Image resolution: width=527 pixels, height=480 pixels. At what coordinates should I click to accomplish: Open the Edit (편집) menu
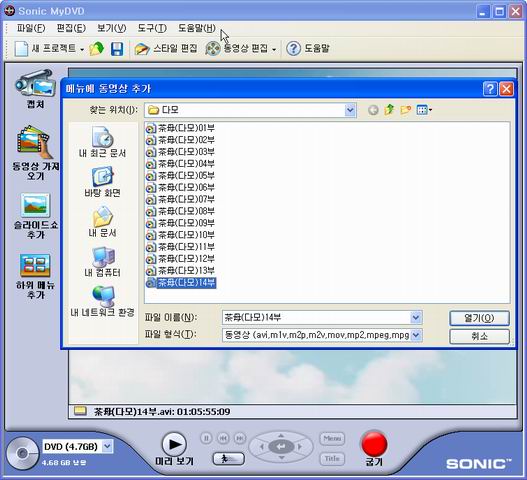[x=71, y=28]
